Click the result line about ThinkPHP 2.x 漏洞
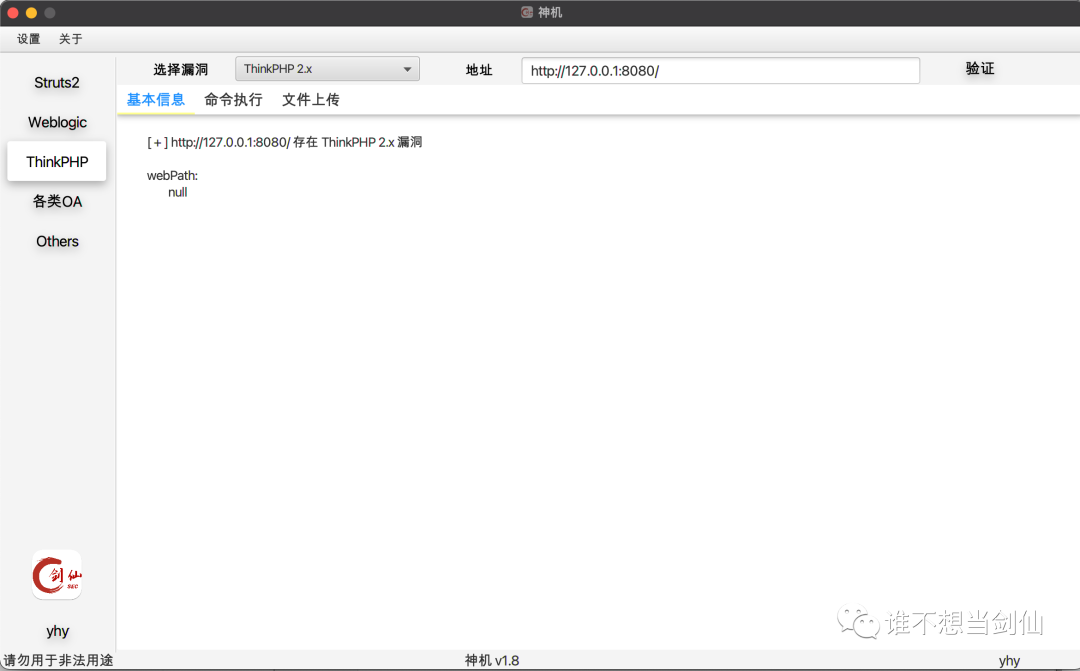 point(284,143)
